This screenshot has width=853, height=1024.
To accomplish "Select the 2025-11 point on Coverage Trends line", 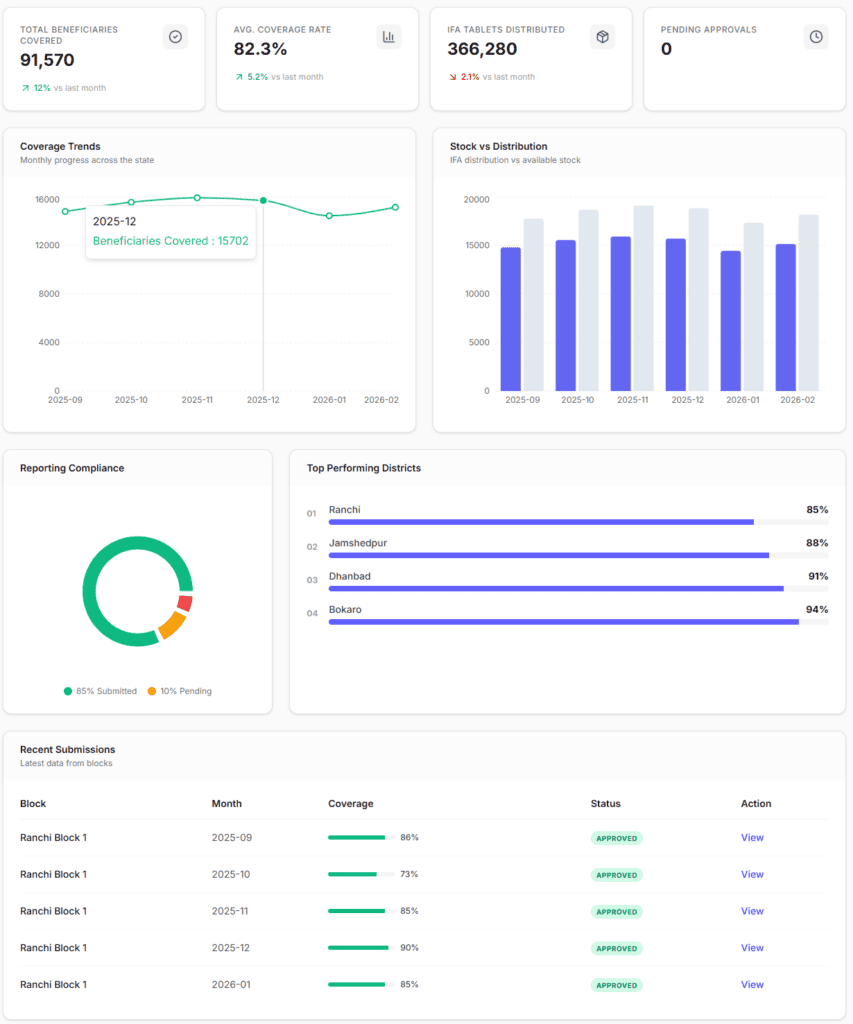I will pyautogui.click(x=197, y=198).
